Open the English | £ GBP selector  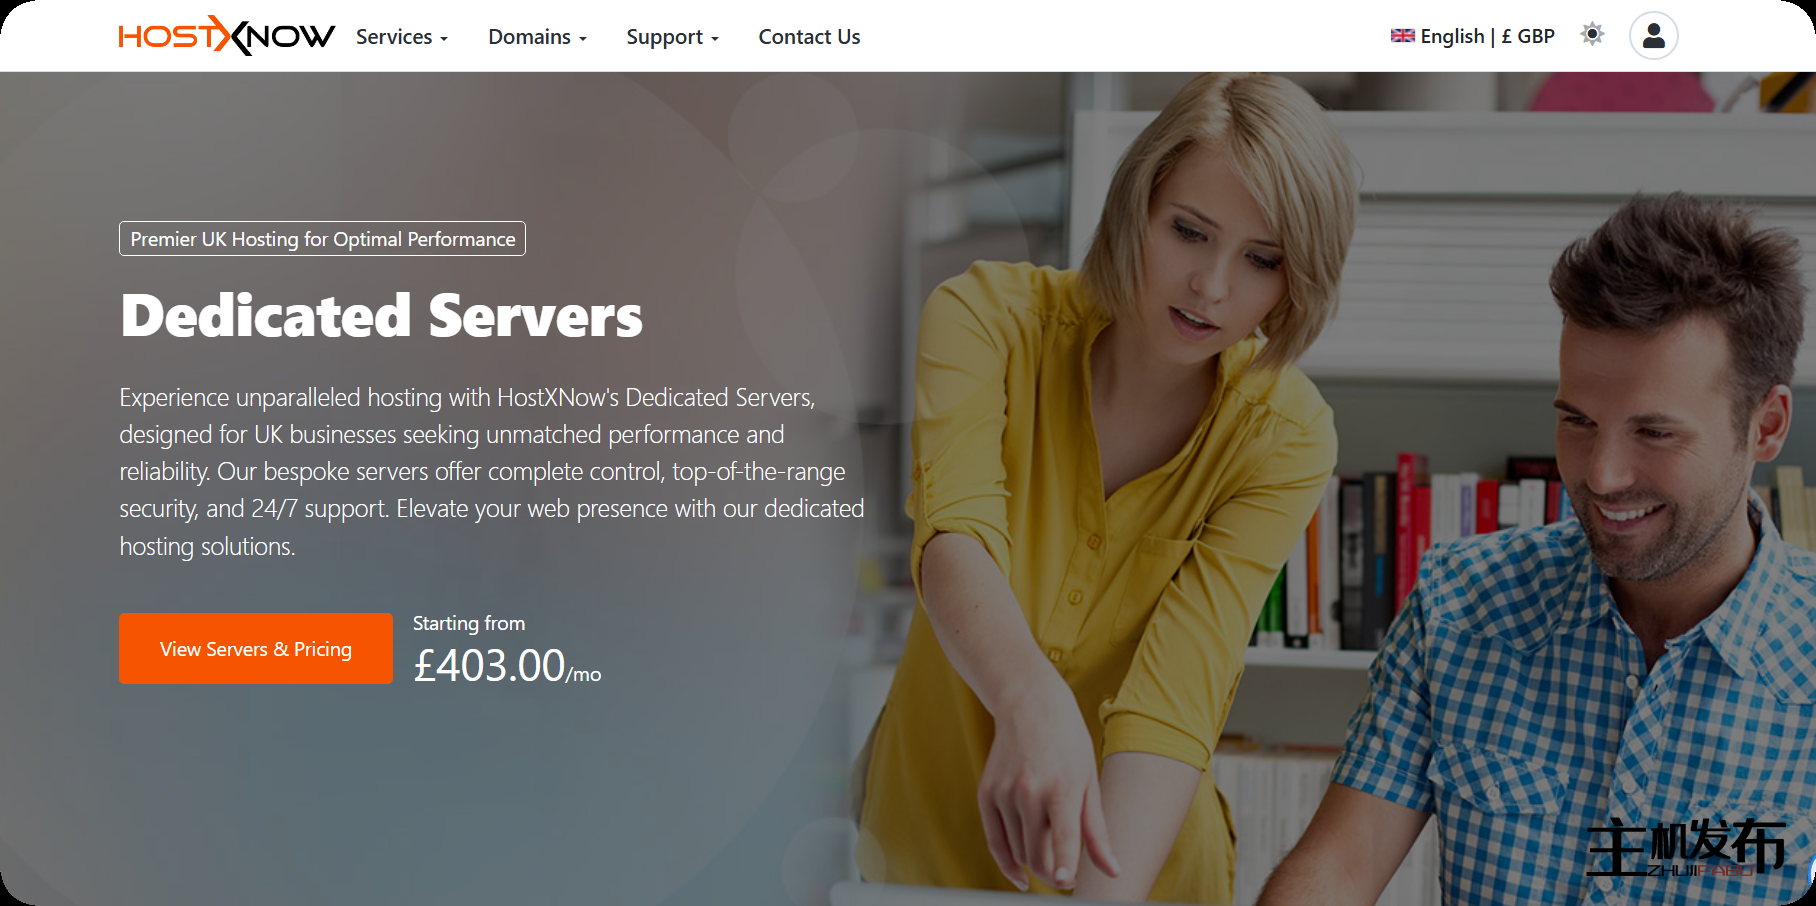(1486, 36)
